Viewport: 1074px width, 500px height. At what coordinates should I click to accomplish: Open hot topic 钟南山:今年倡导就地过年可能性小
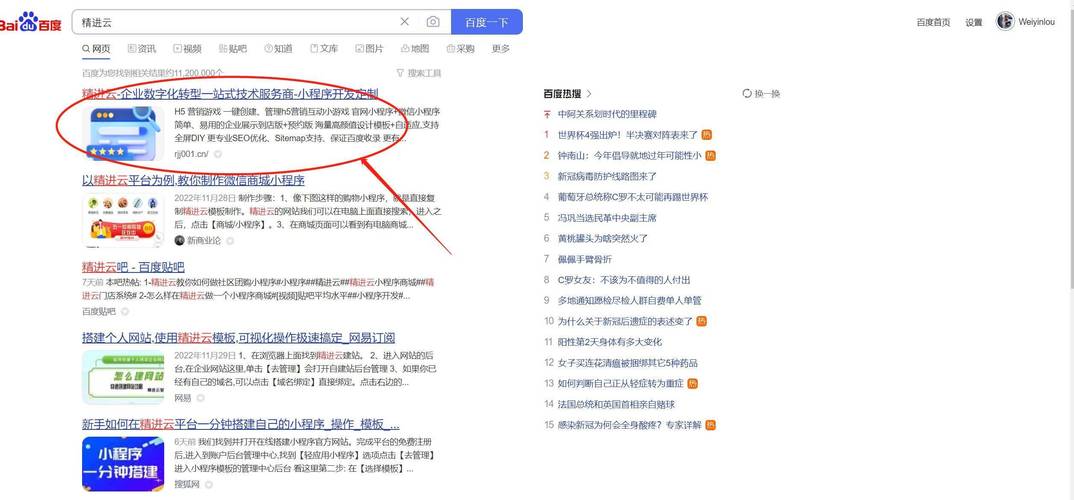pos(629,155)
